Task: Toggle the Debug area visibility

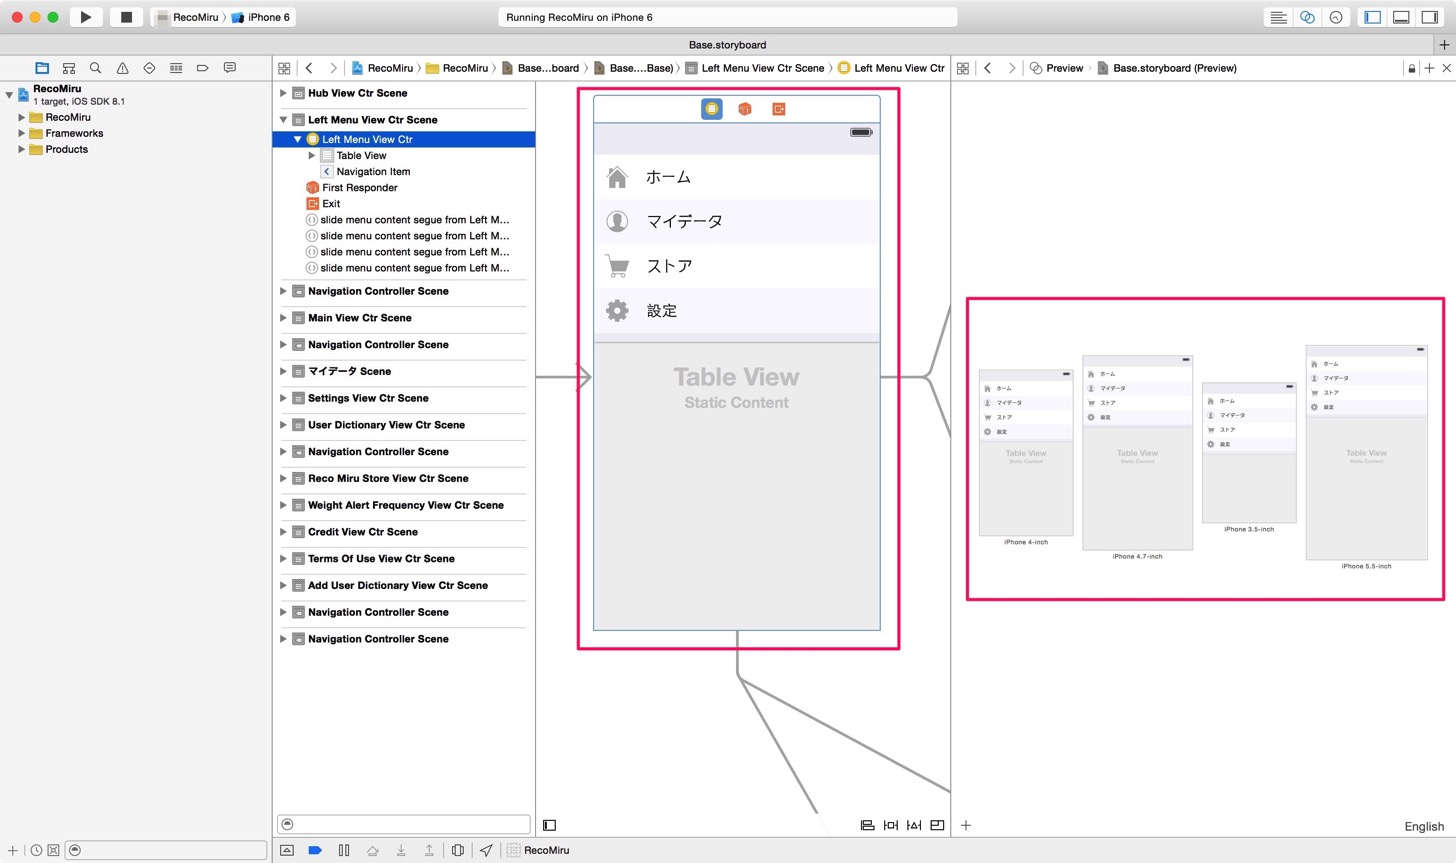Action: tap(1401, 17)
